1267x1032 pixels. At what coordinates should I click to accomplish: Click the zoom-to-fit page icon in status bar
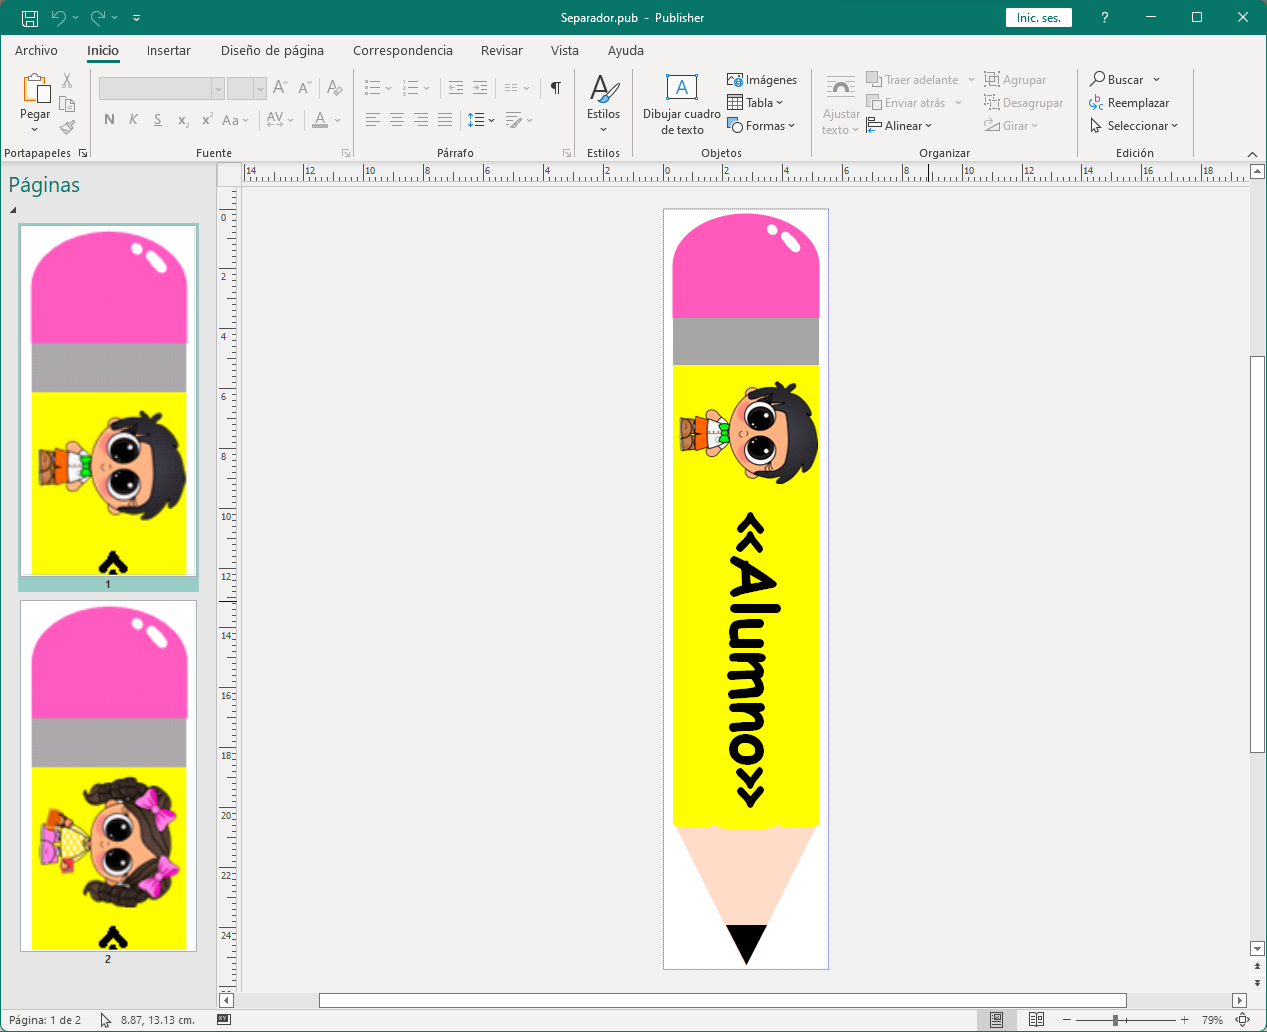(1243, 1020)
